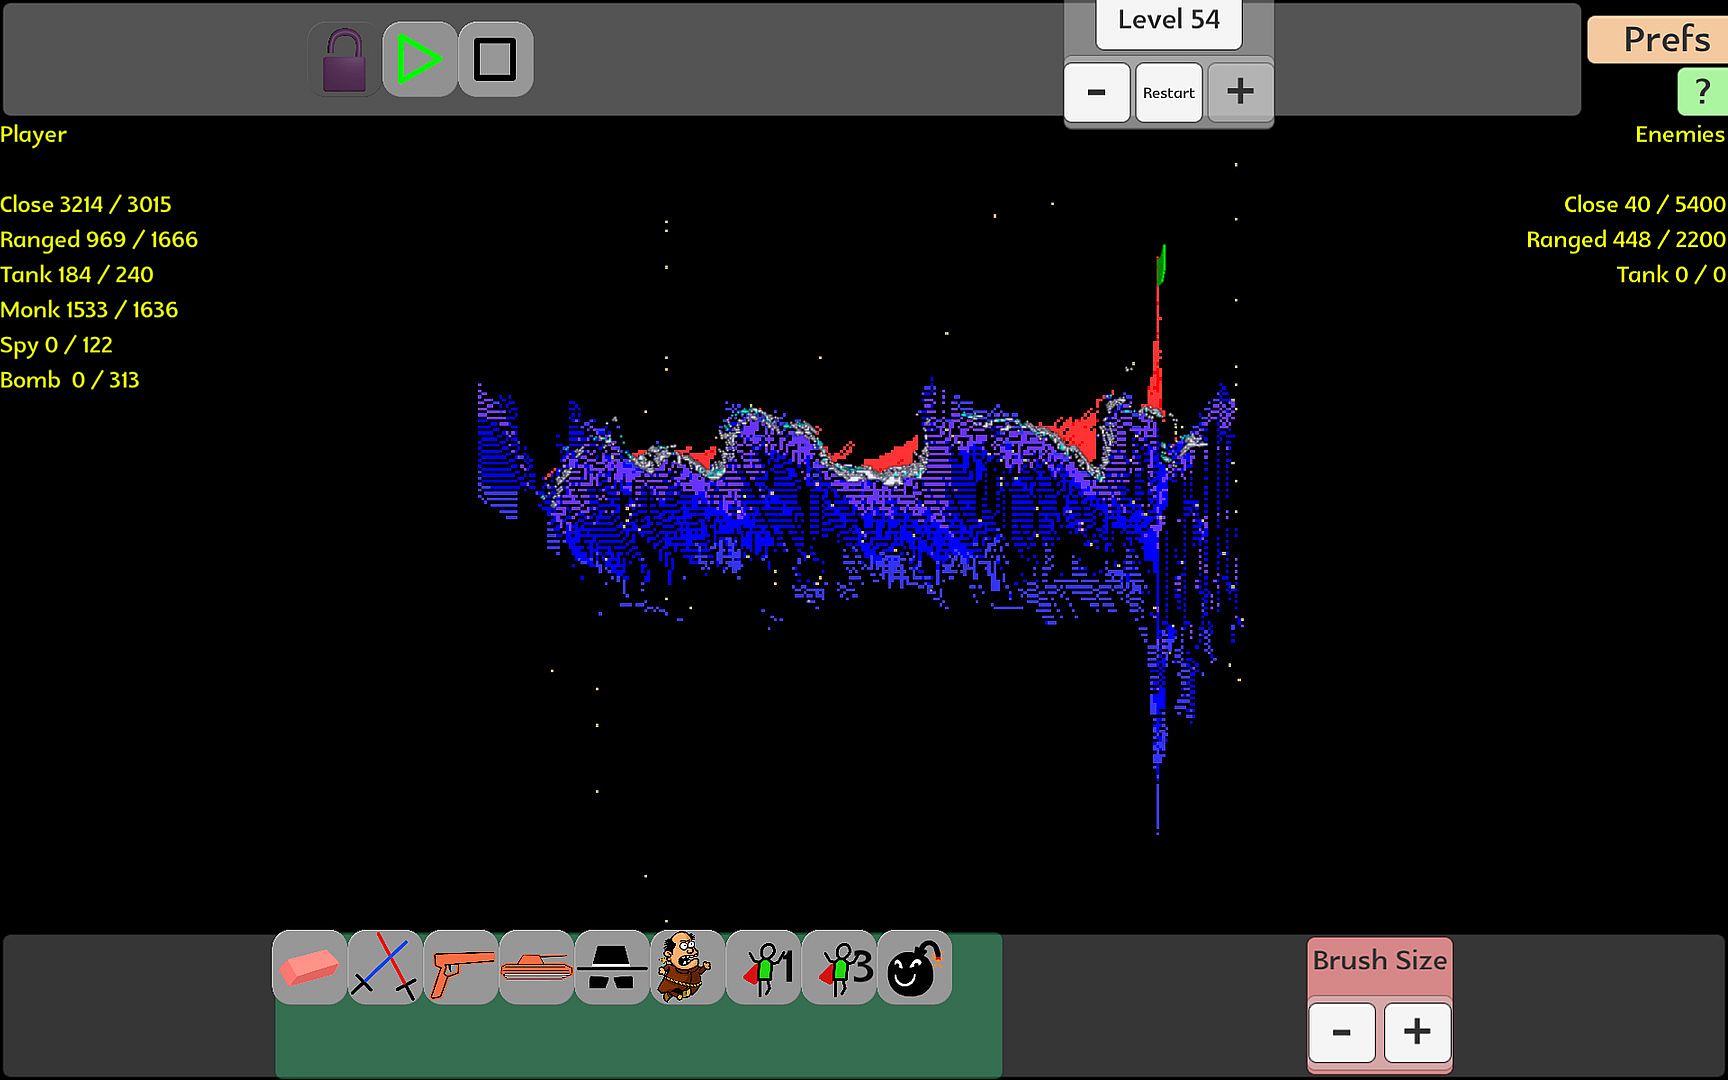The image size is (1728, 1080).
Task: Click the enemy "Tank 0 / 0" stat
Action: point(1671,274)
